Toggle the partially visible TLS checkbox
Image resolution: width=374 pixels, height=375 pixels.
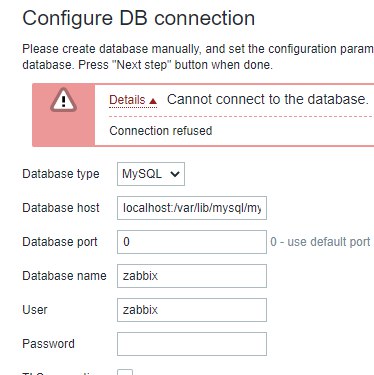pos(125,372)
